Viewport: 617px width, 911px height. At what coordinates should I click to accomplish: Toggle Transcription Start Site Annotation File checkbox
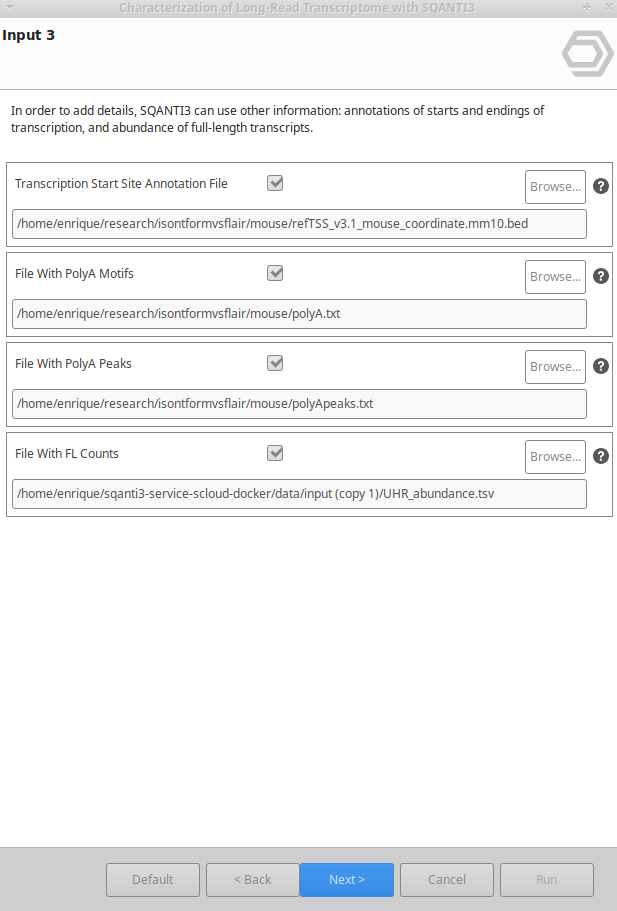[275, 183]
